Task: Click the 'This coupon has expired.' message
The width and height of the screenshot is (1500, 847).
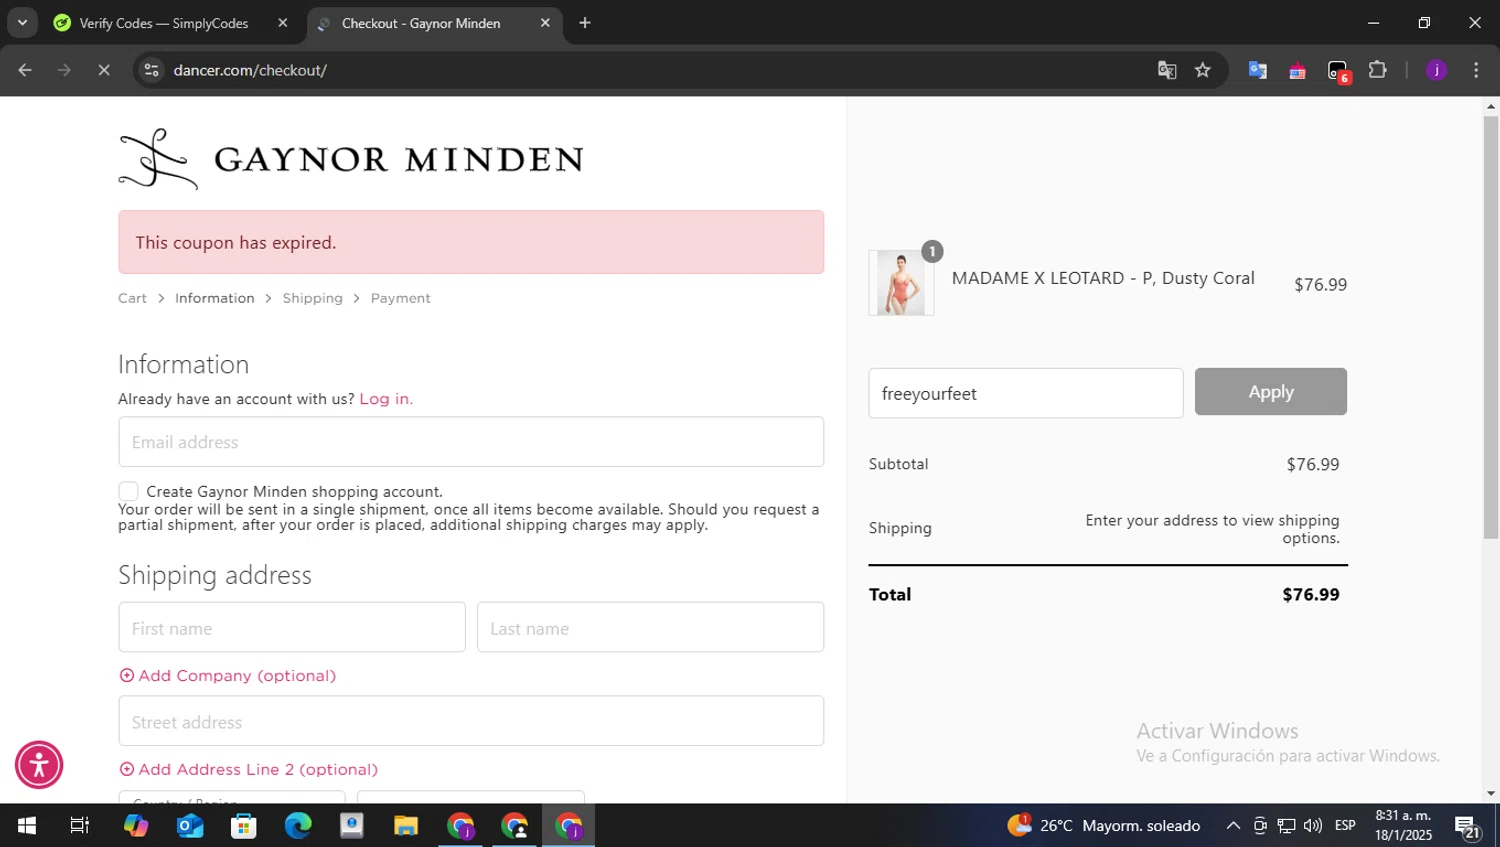Action: 236,242
